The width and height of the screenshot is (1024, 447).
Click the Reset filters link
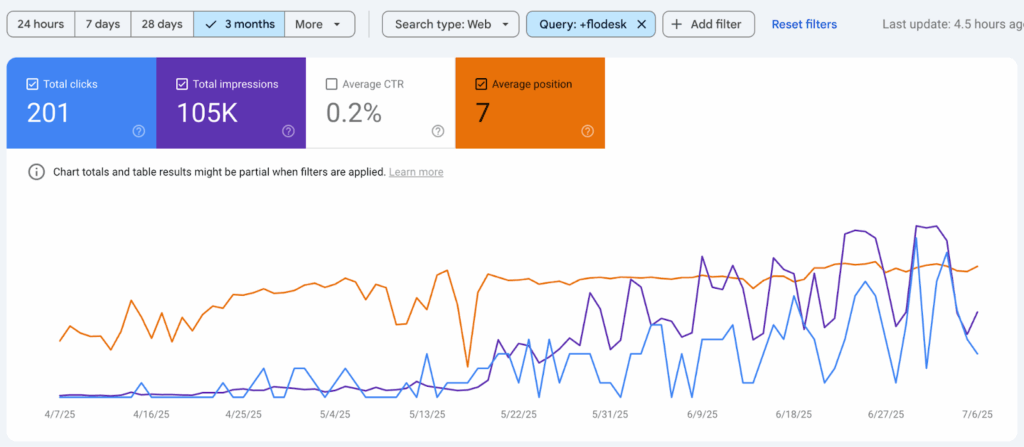804,24
